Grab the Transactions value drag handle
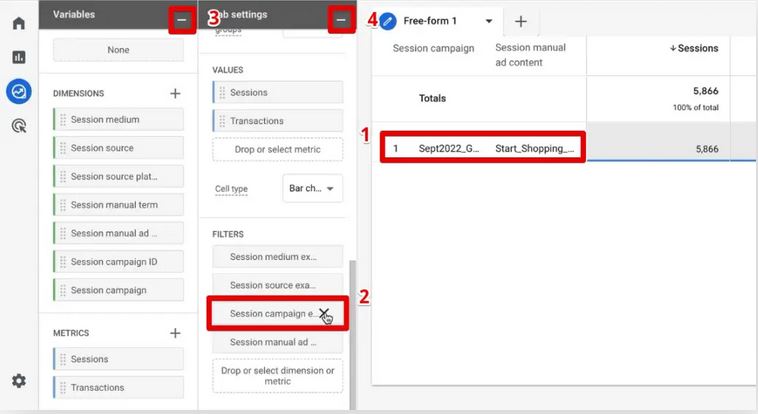 click(222, 121)
